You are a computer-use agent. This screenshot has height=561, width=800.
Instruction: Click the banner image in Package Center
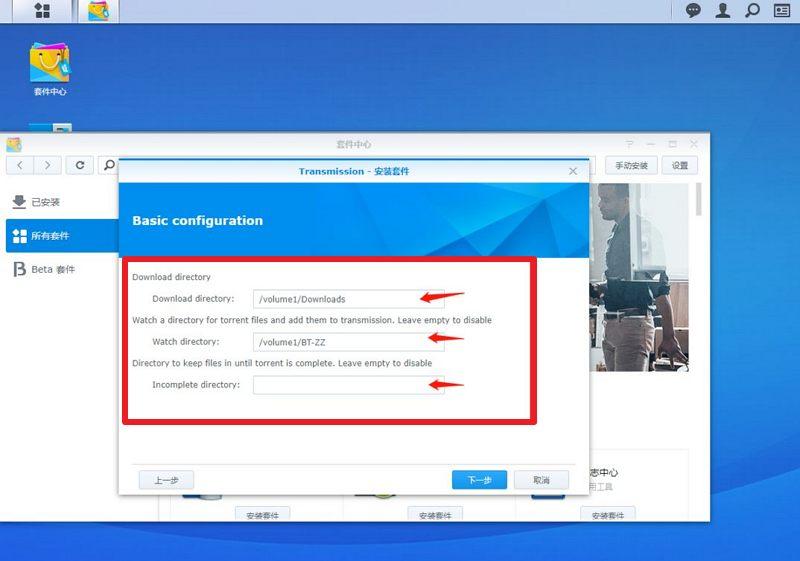click(639, 277)
